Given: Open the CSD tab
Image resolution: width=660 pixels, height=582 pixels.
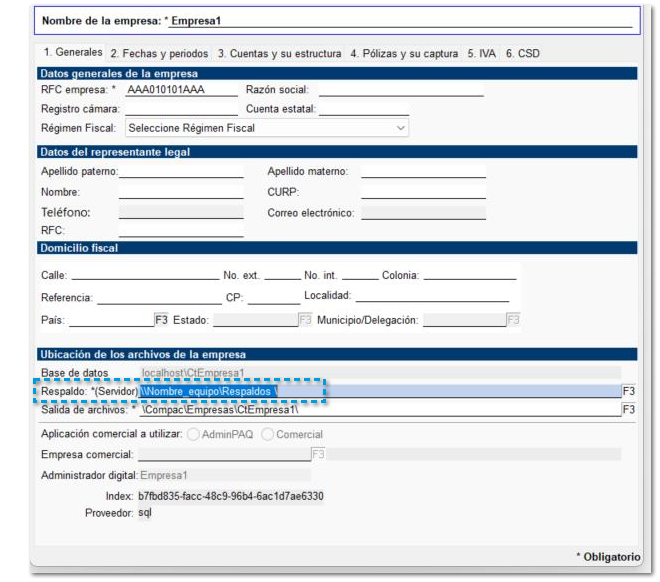Looking at the screenshot, I should click(x=522, y=54).
